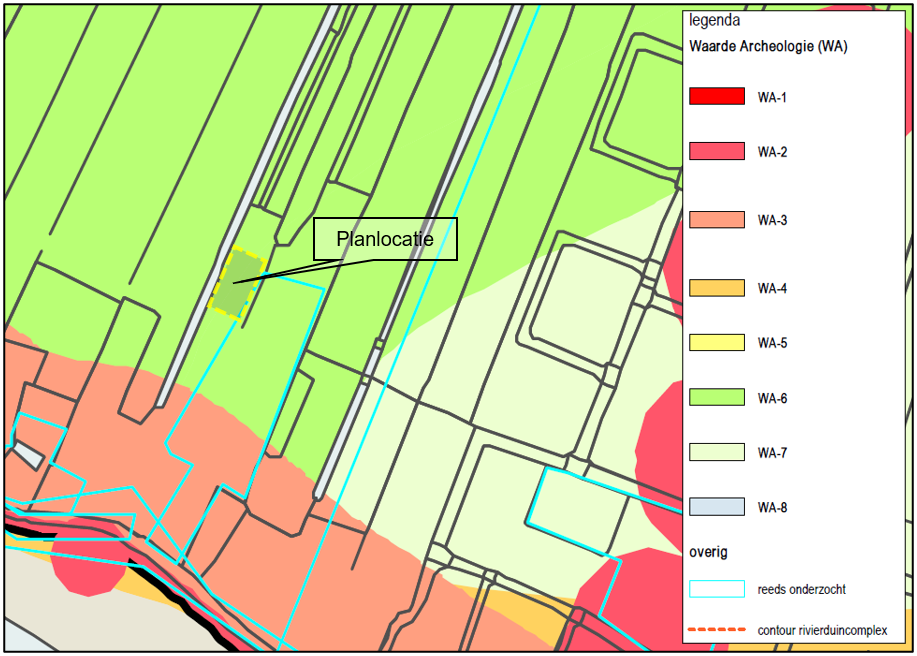Click the 'WA-8' legend label
917x656 pixels.
tap(772, 507)
